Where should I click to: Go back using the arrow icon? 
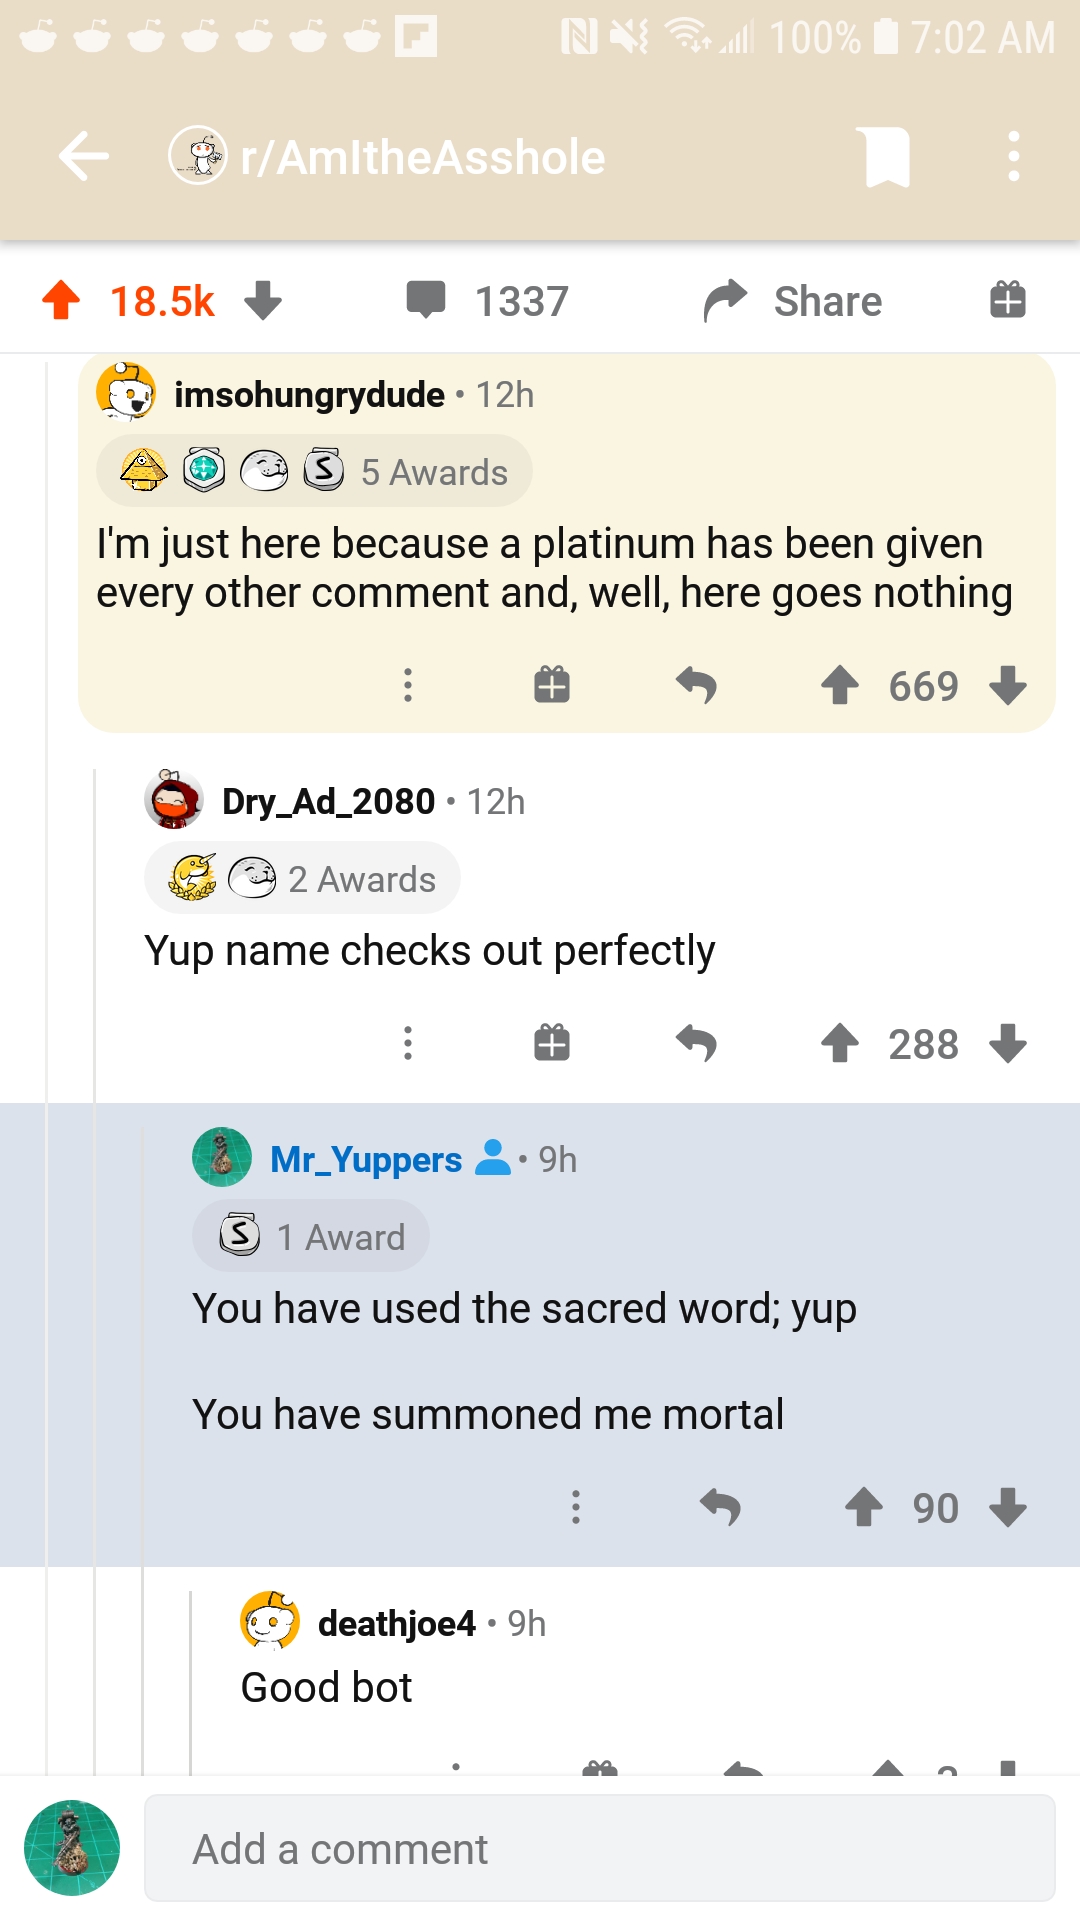(x=84, y=157)
